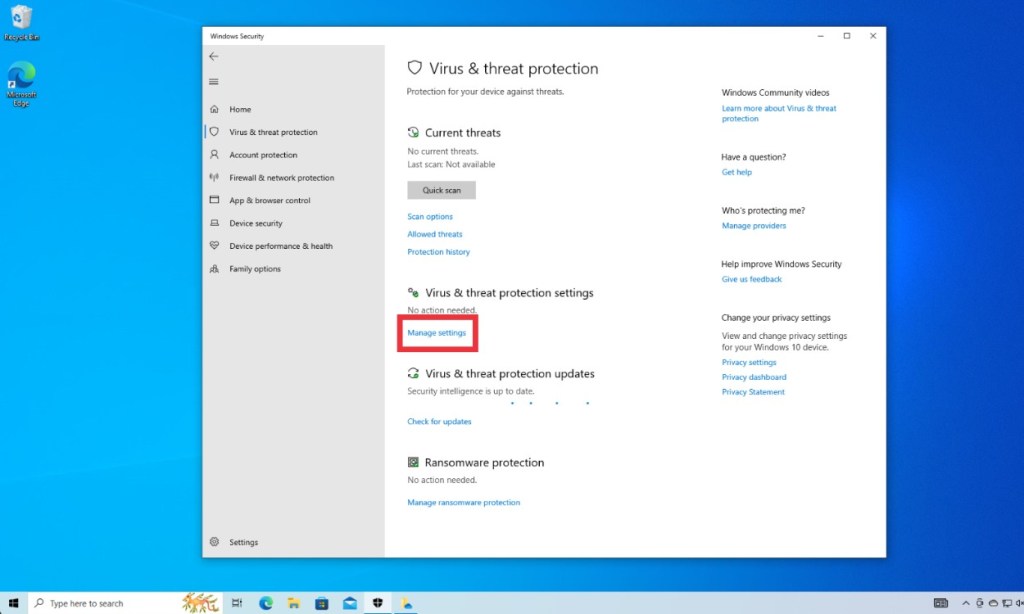1024x614 pixels.
Task: Minimize the Windows Security window
Action: 820,36
